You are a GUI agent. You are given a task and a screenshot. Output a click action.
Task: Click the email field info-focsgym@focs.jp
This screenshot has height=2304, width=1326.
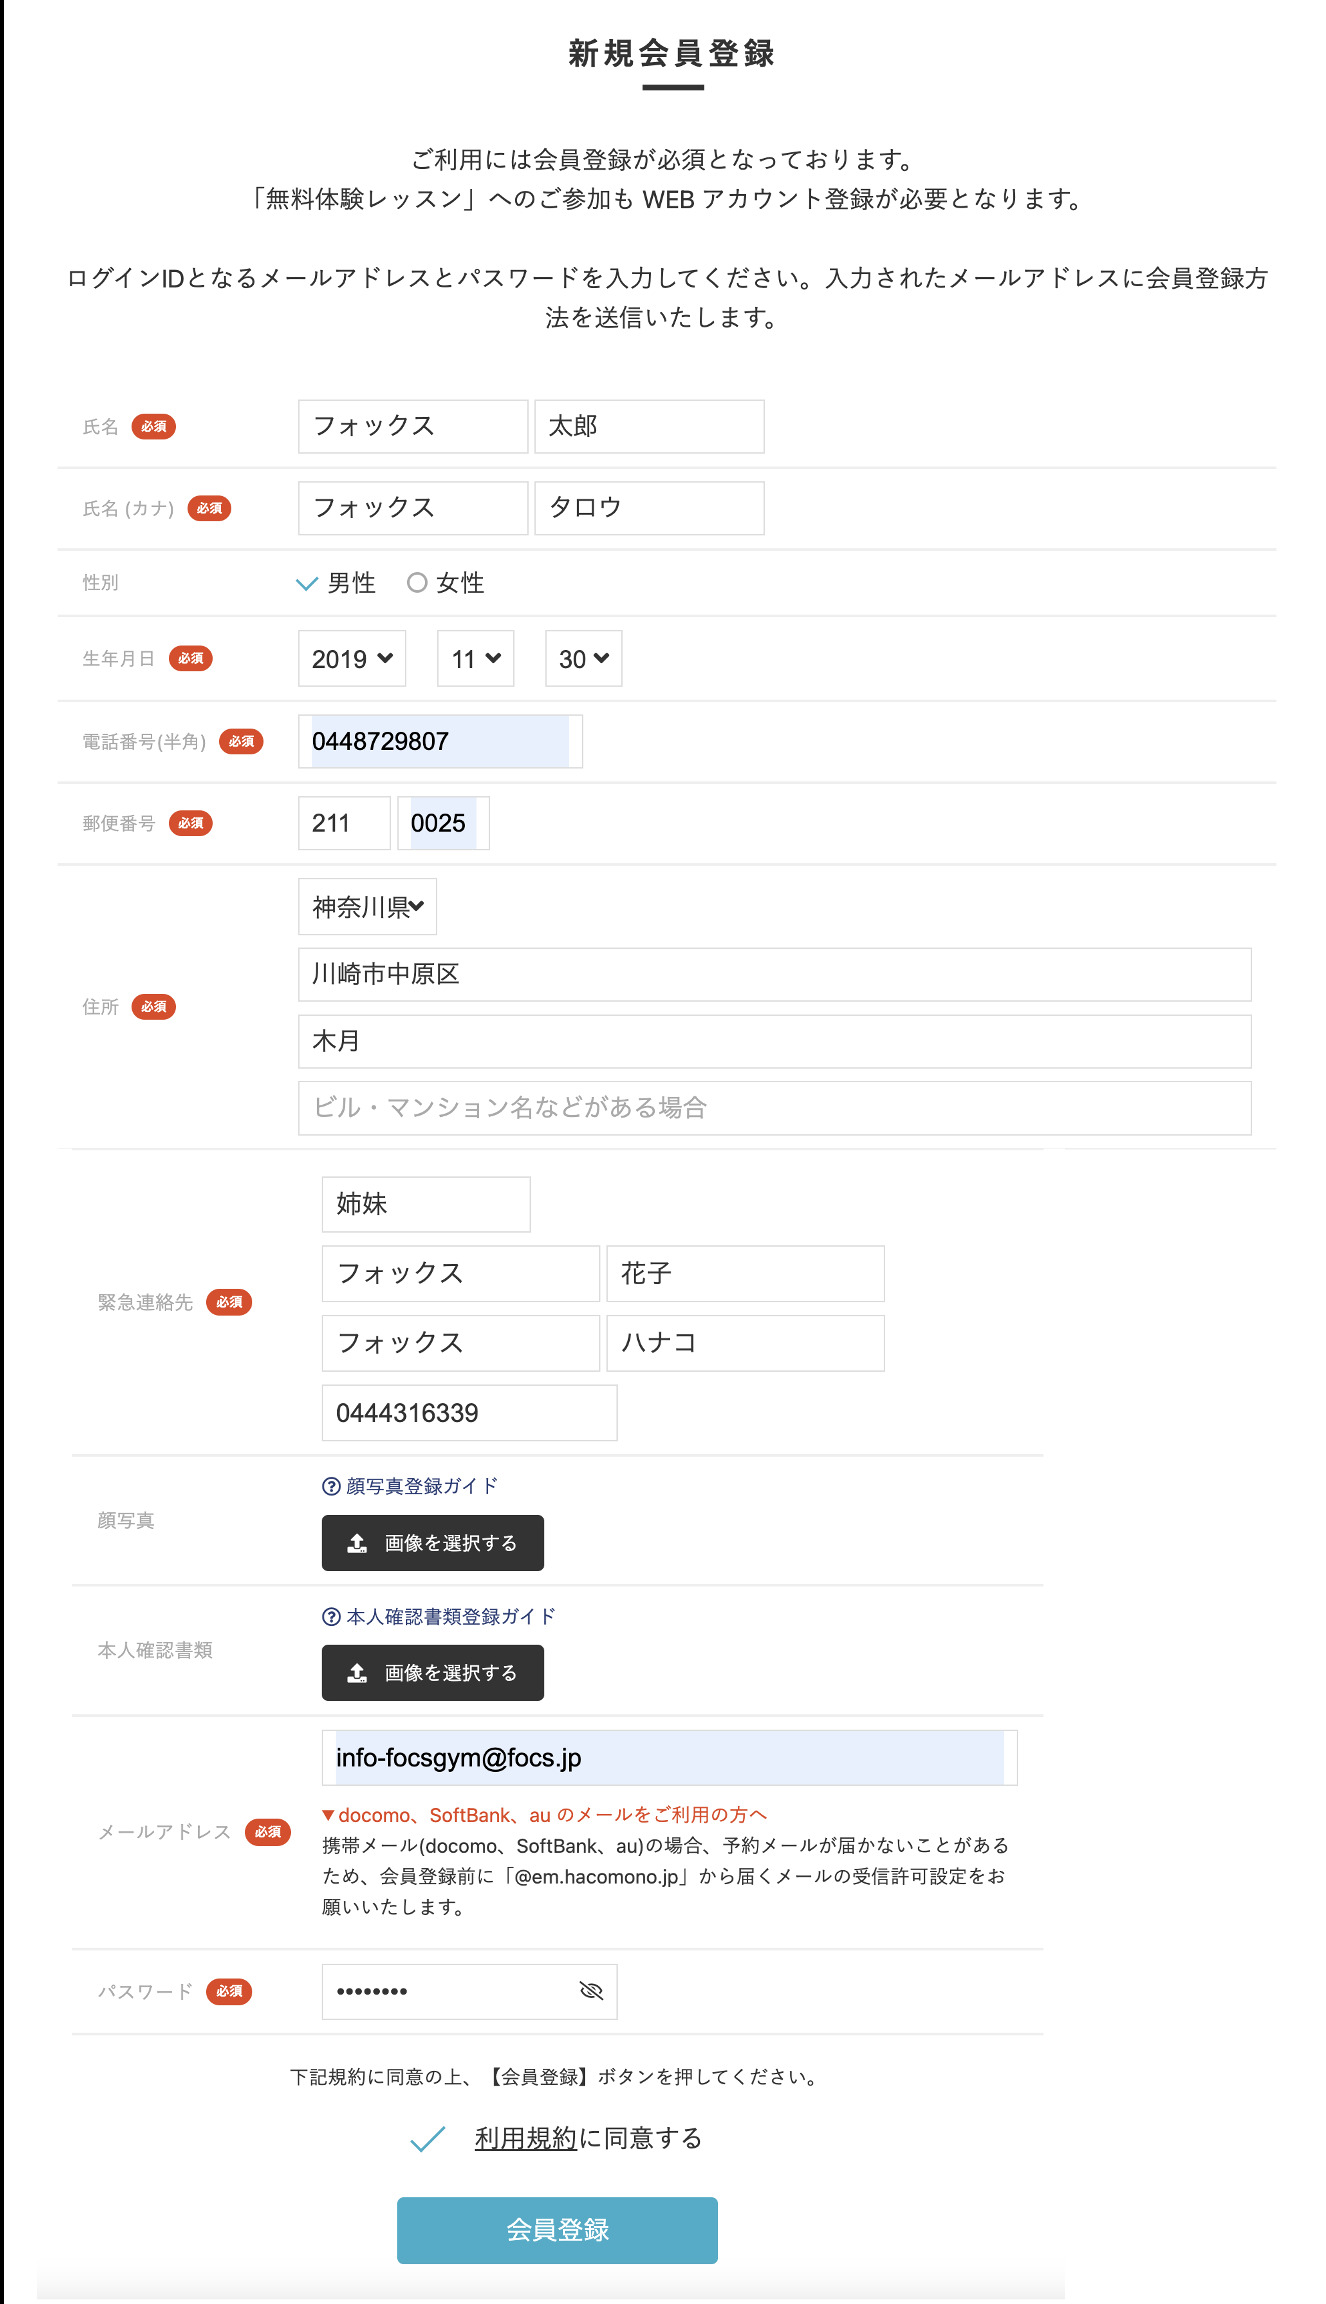669,1758
